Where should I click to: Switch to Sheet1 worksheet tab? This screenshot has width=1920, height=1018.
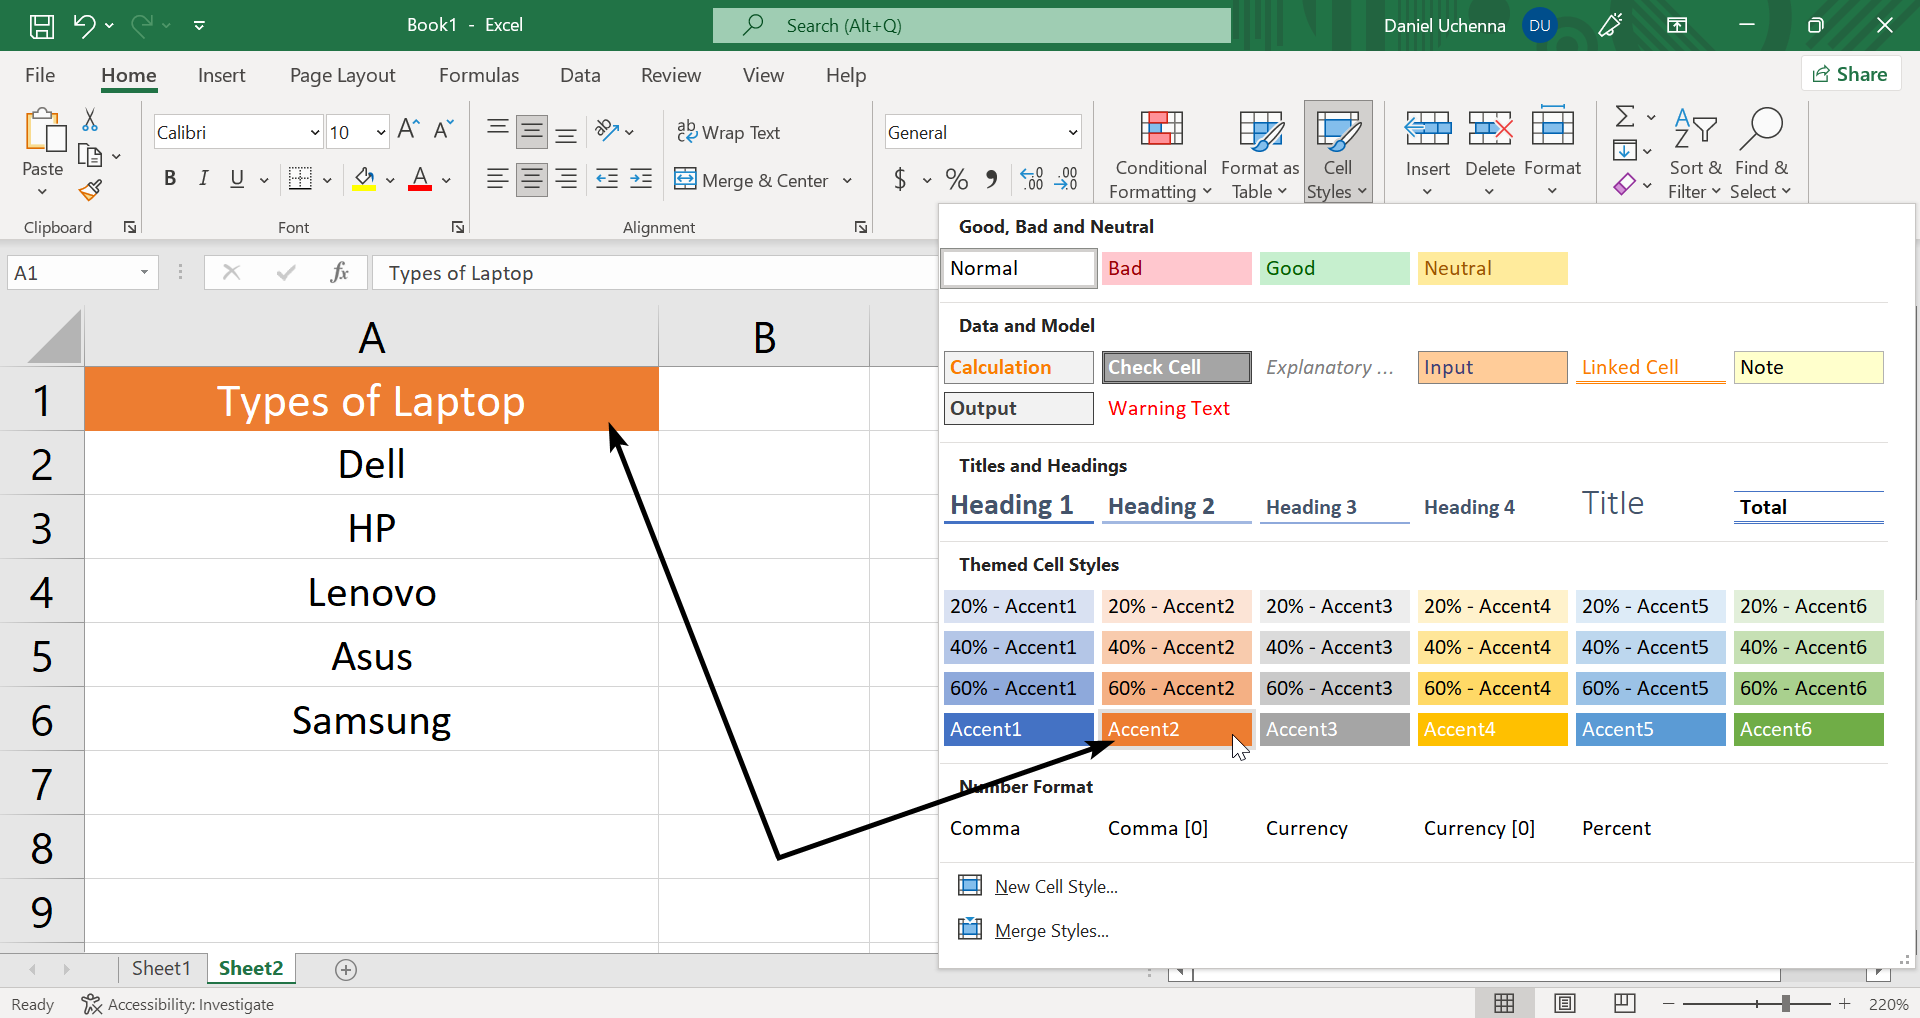(160, 968)
